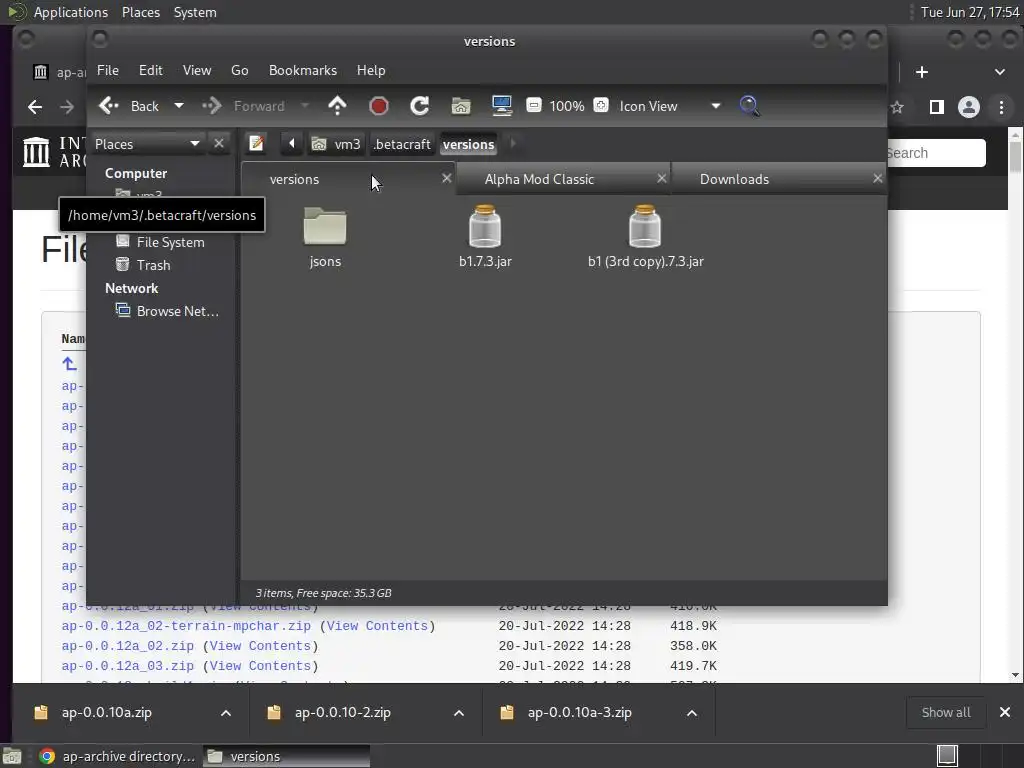Viewport: 1024px width, 768px height.
Task: Open the Help menu
Action: click(x=371, y=70)
